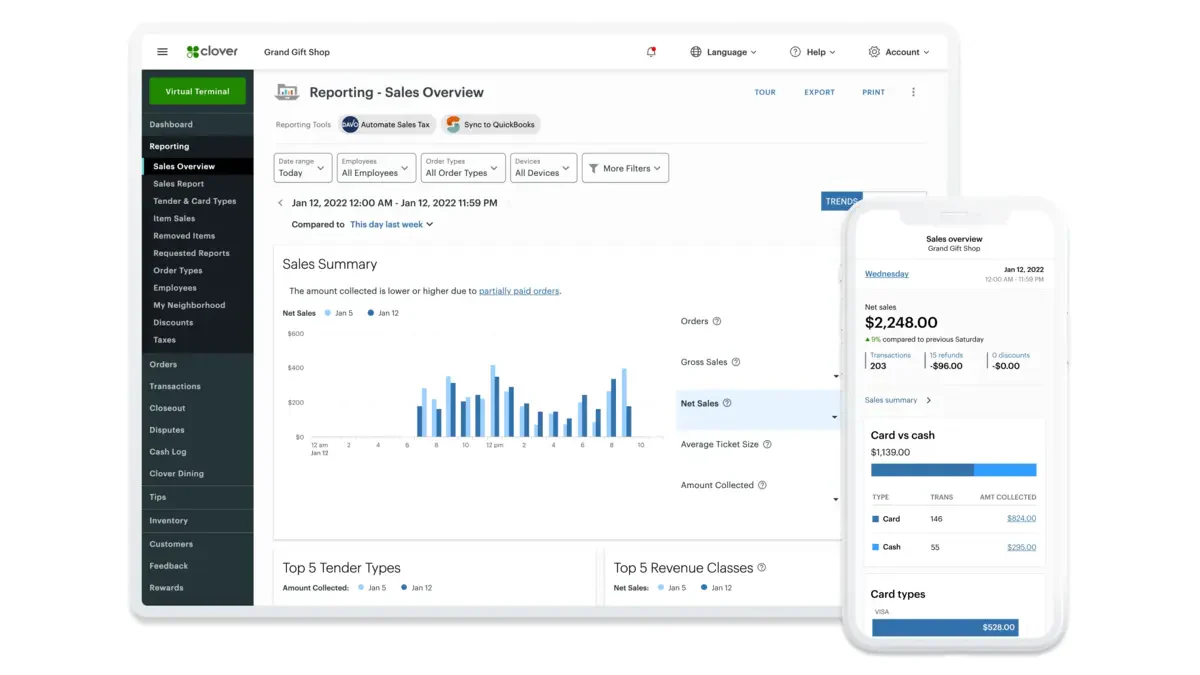Click the PRINT button

873,92
